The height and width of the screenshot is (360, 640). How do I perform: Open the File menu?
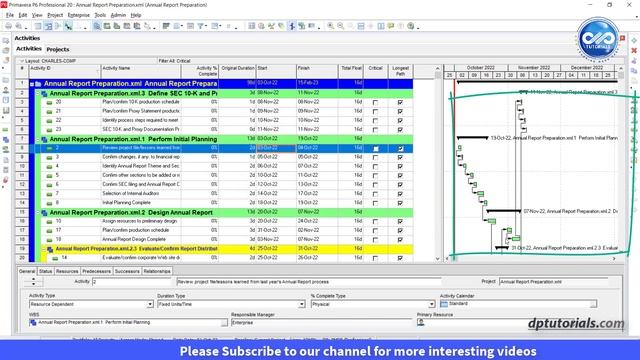10,15
